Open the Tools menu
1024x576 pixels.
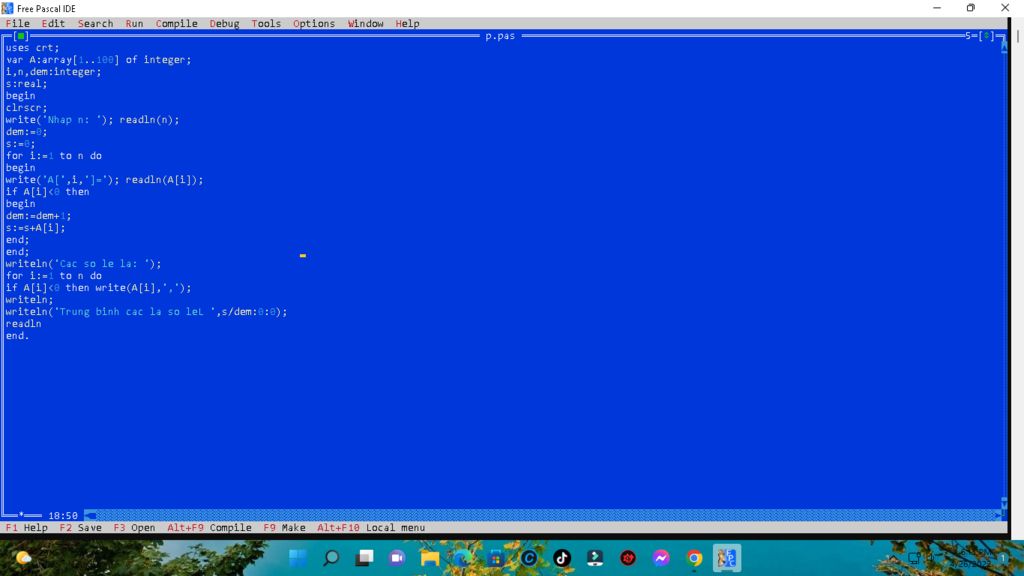pyautogui.click(x=266, y=24)
